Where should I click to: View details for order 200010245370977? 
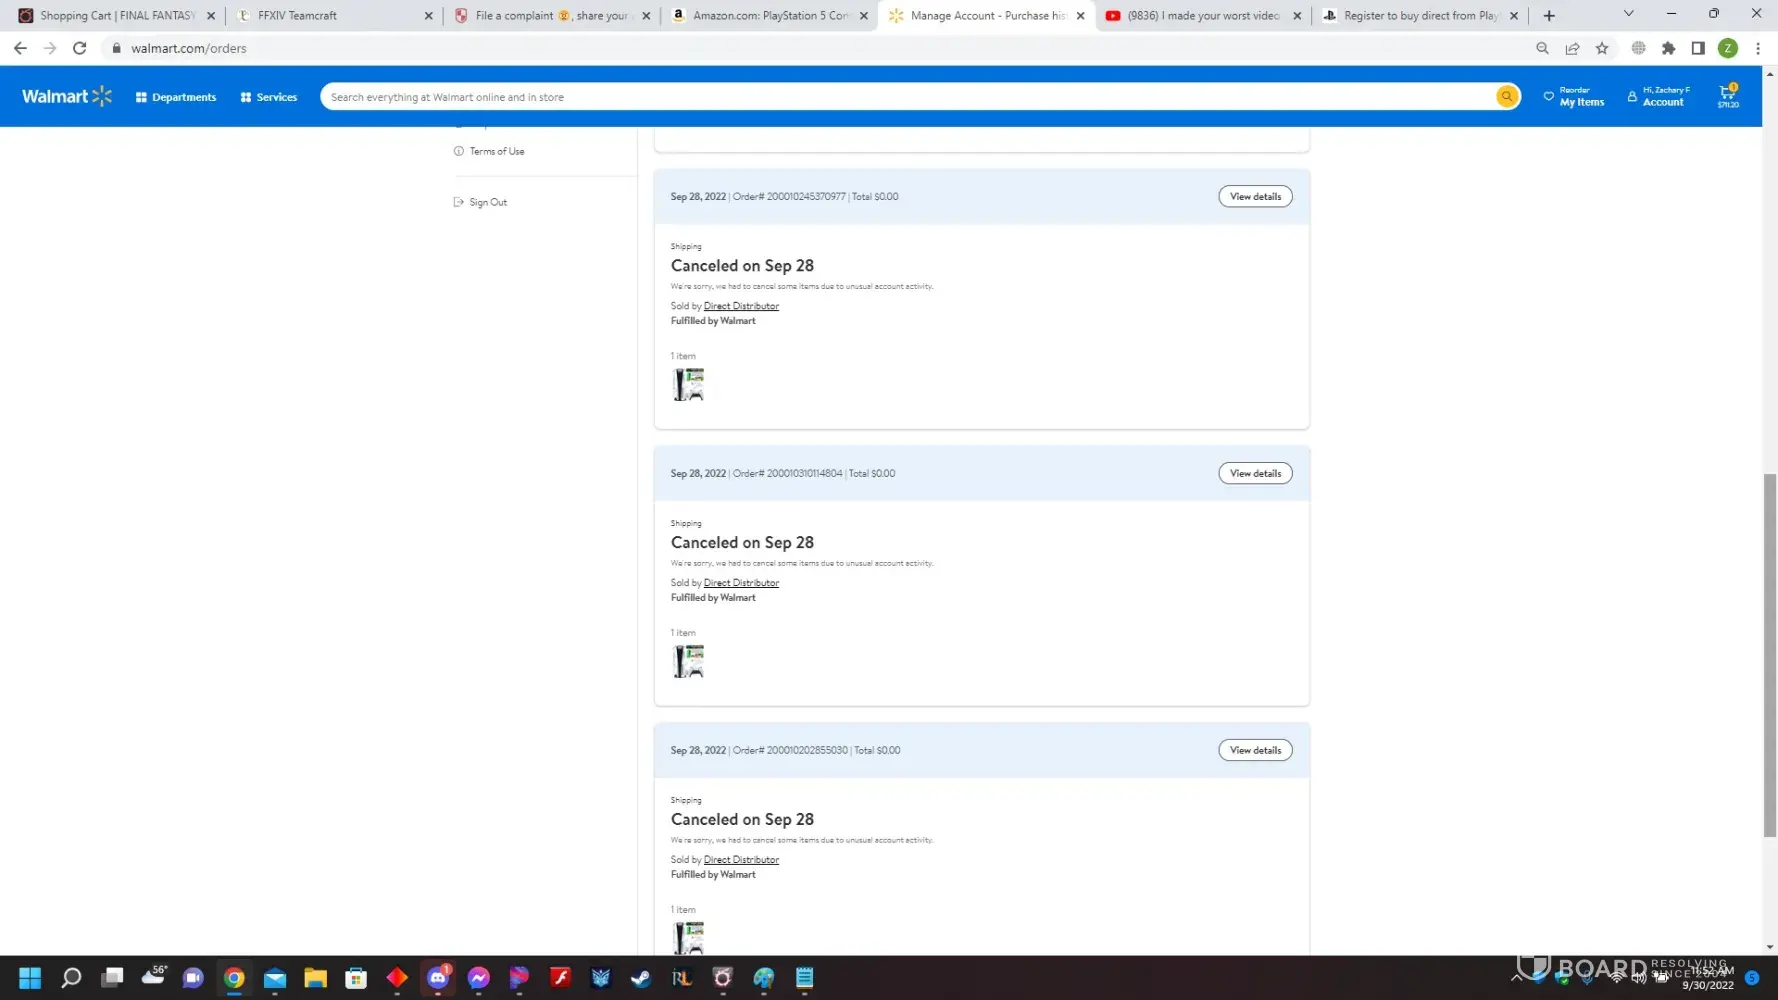coord(1254,197)
